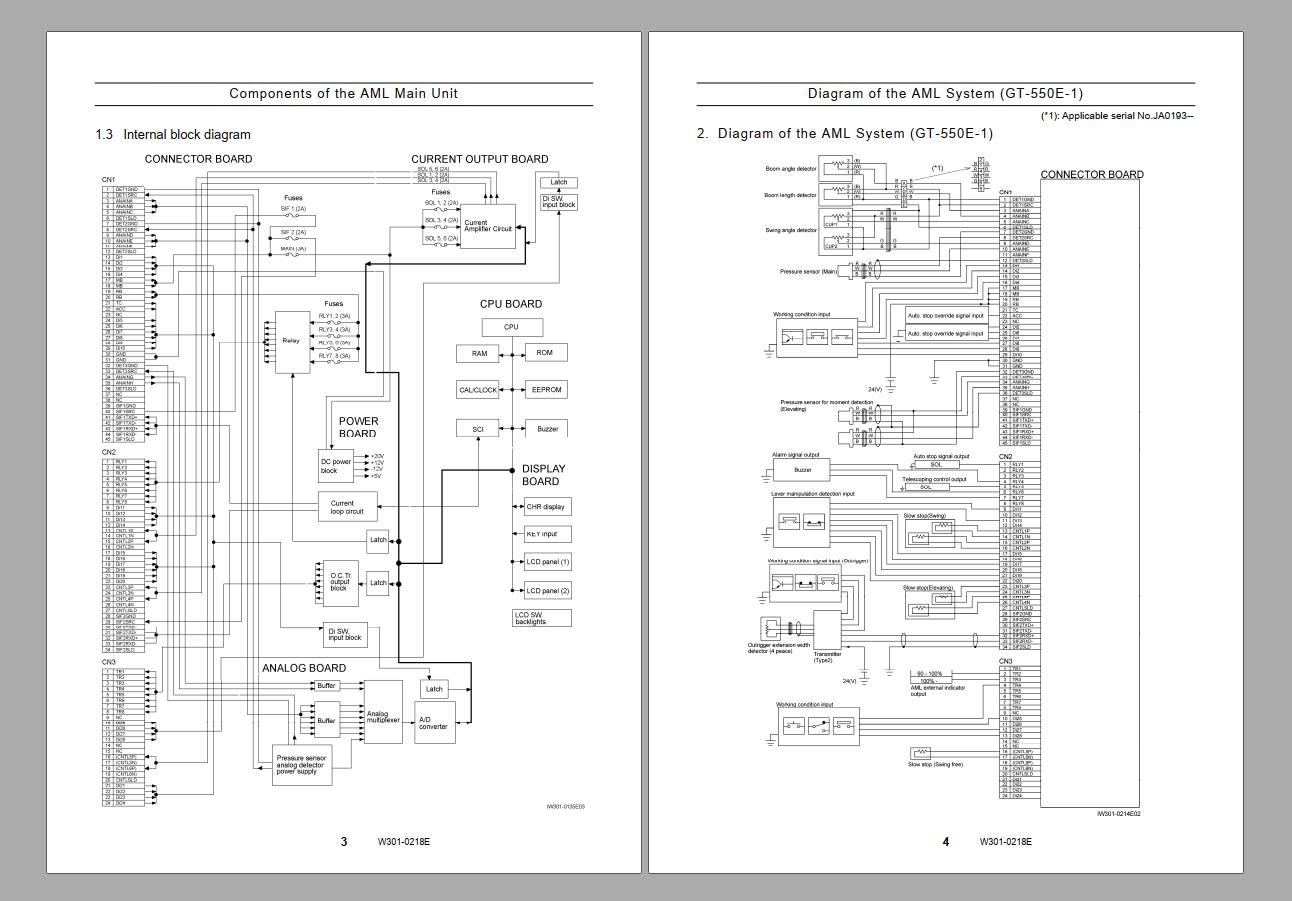Image resolution: width=1292 pixels, height=901 pixels.
Task: Click the 'A/D converter' block
Action: tap(434, 723)
